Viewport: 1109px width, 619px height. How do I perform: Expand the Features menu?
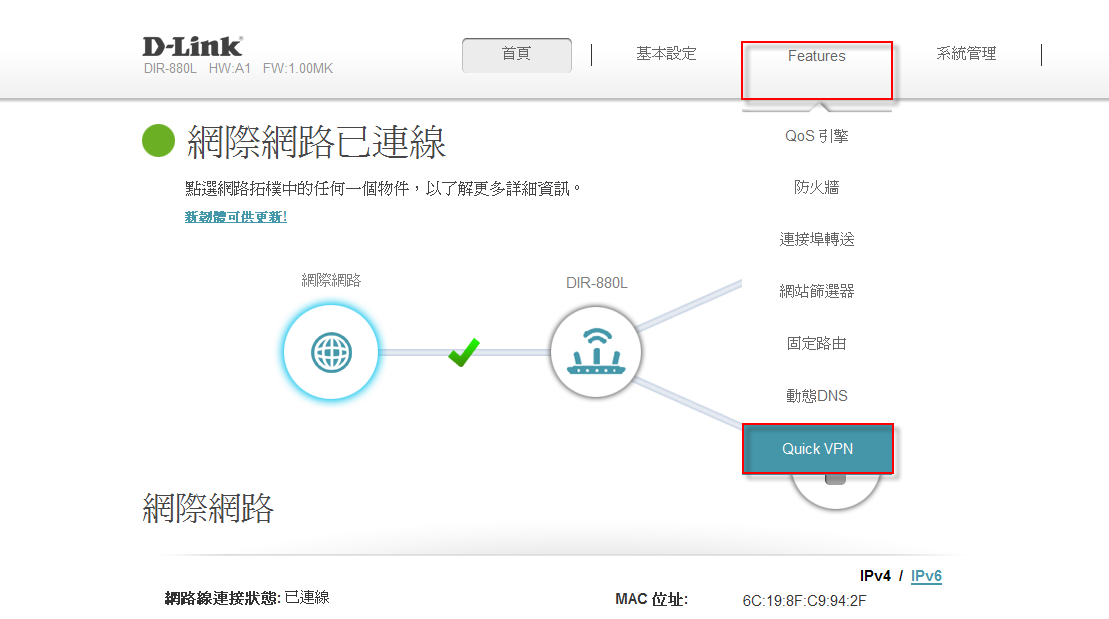[816, 57]
